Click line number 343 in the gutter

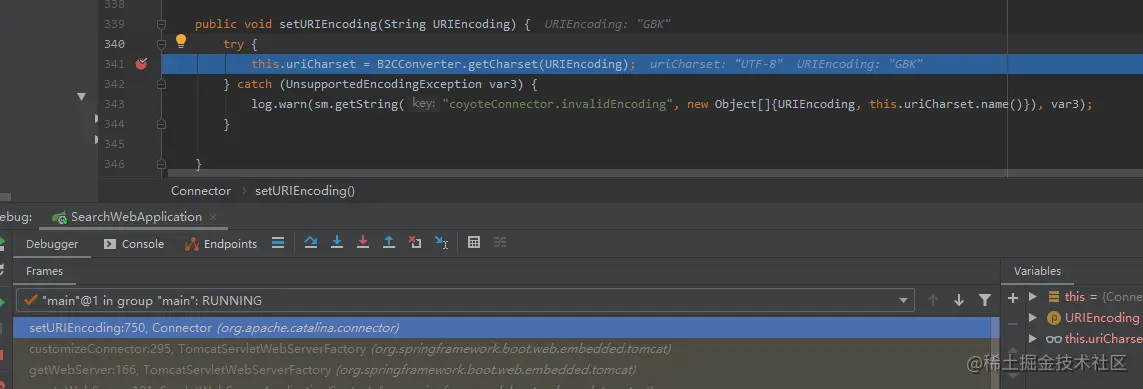coord(114,104)
